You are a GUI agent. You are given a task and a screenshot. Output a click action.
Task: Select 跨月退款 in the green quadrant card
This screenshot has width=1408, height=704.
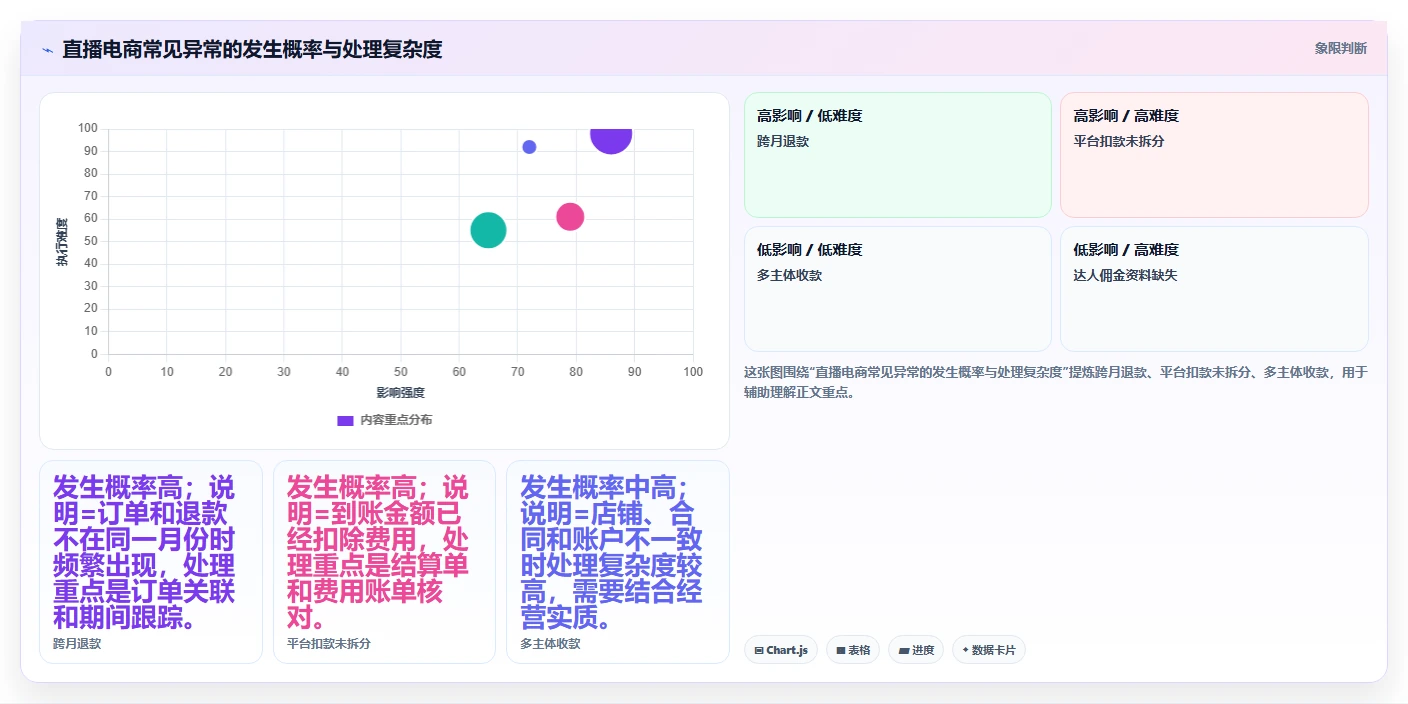tap(783, 141)
